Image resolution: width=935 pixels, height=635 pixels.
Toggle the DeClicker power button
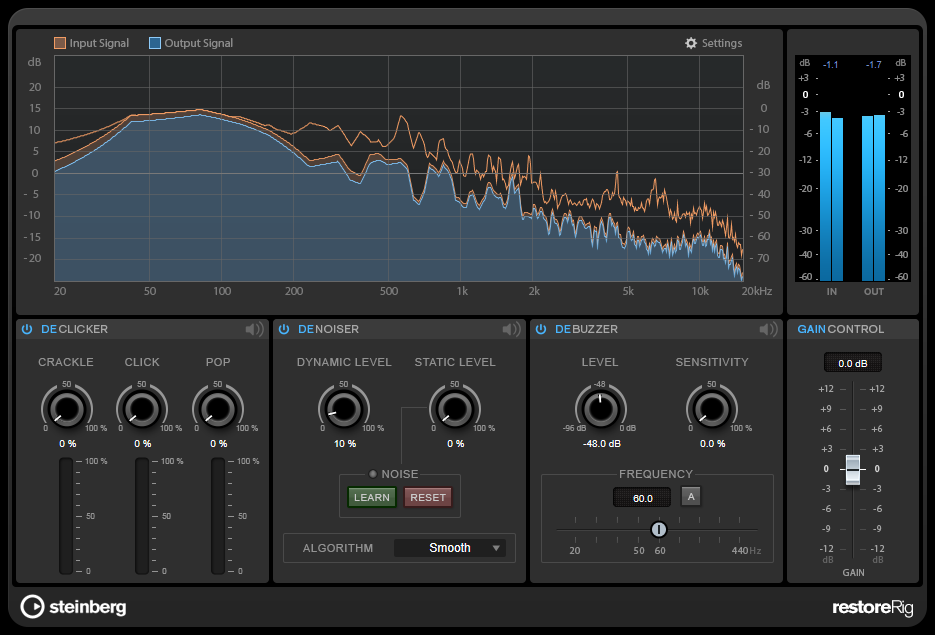click(27, 329)
